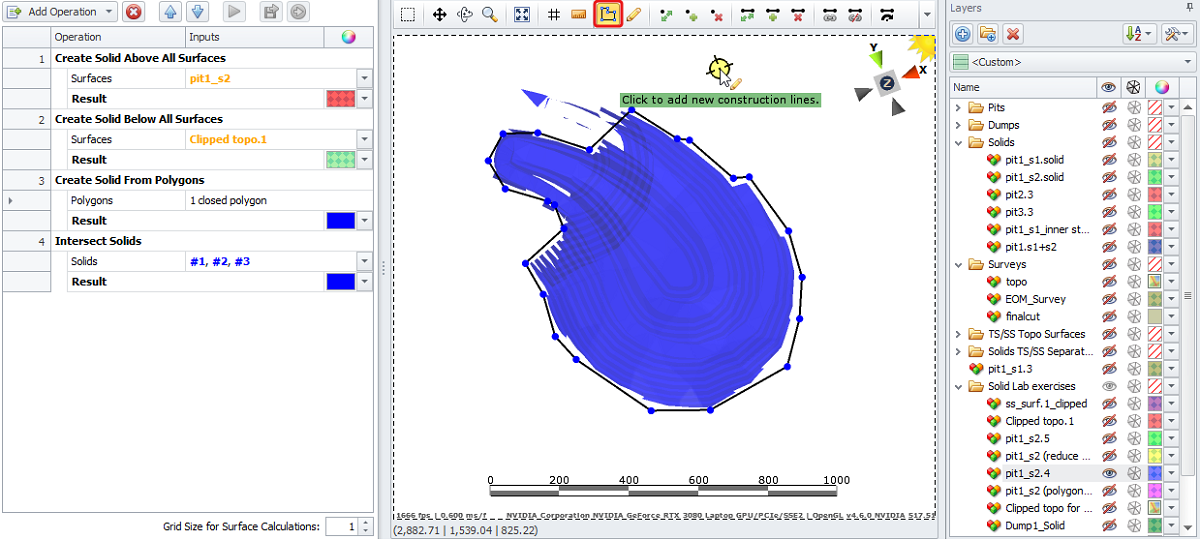Move operation up with the up arrow
This screenshot has height=540, width=1200.
click(170, 12)
